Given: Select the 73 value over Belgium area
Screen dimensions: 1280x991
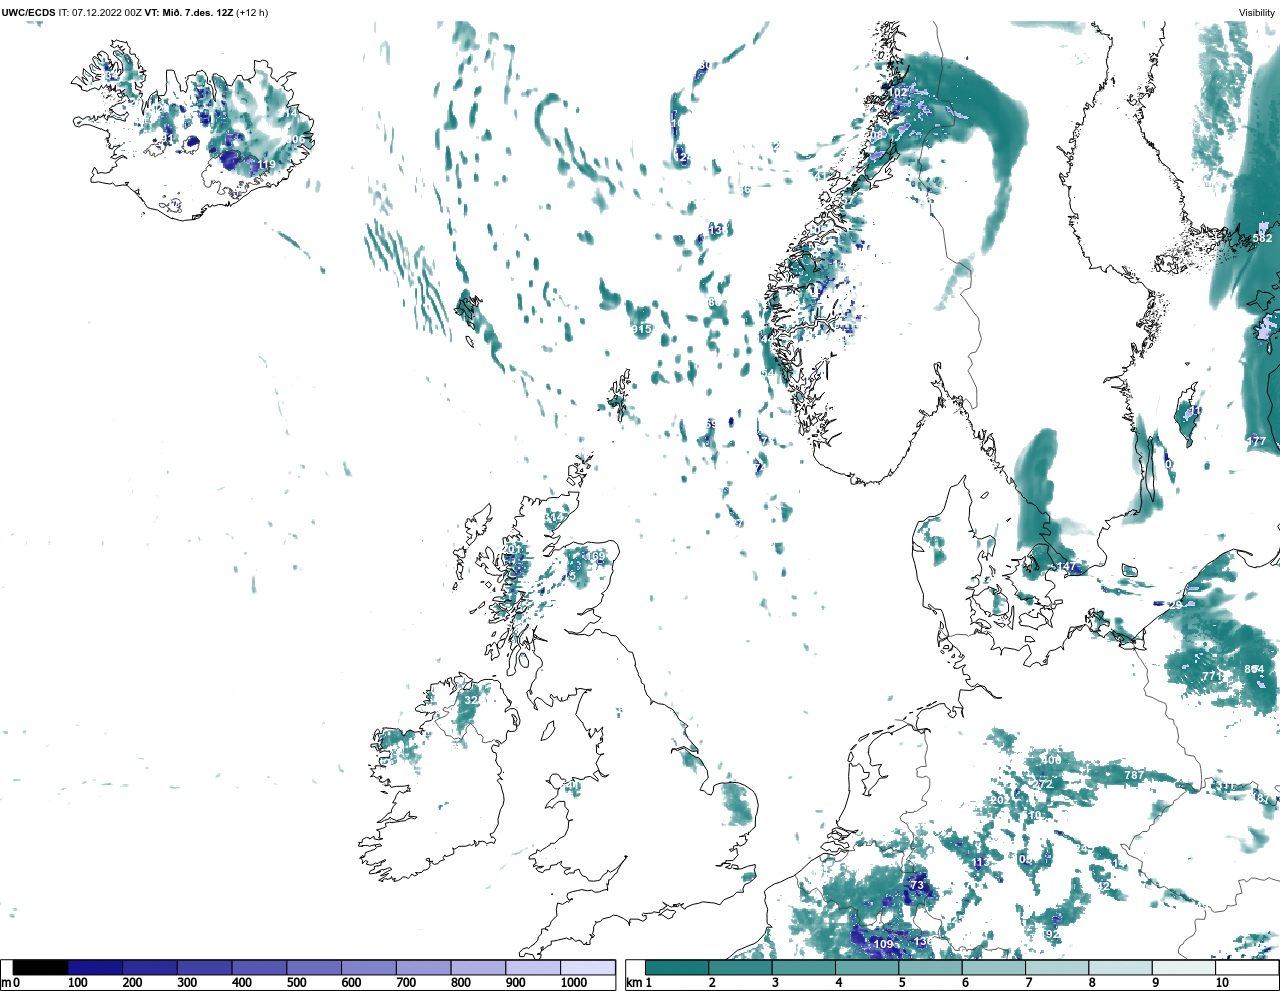Looking at the screenshot, I should click(917, 886).
